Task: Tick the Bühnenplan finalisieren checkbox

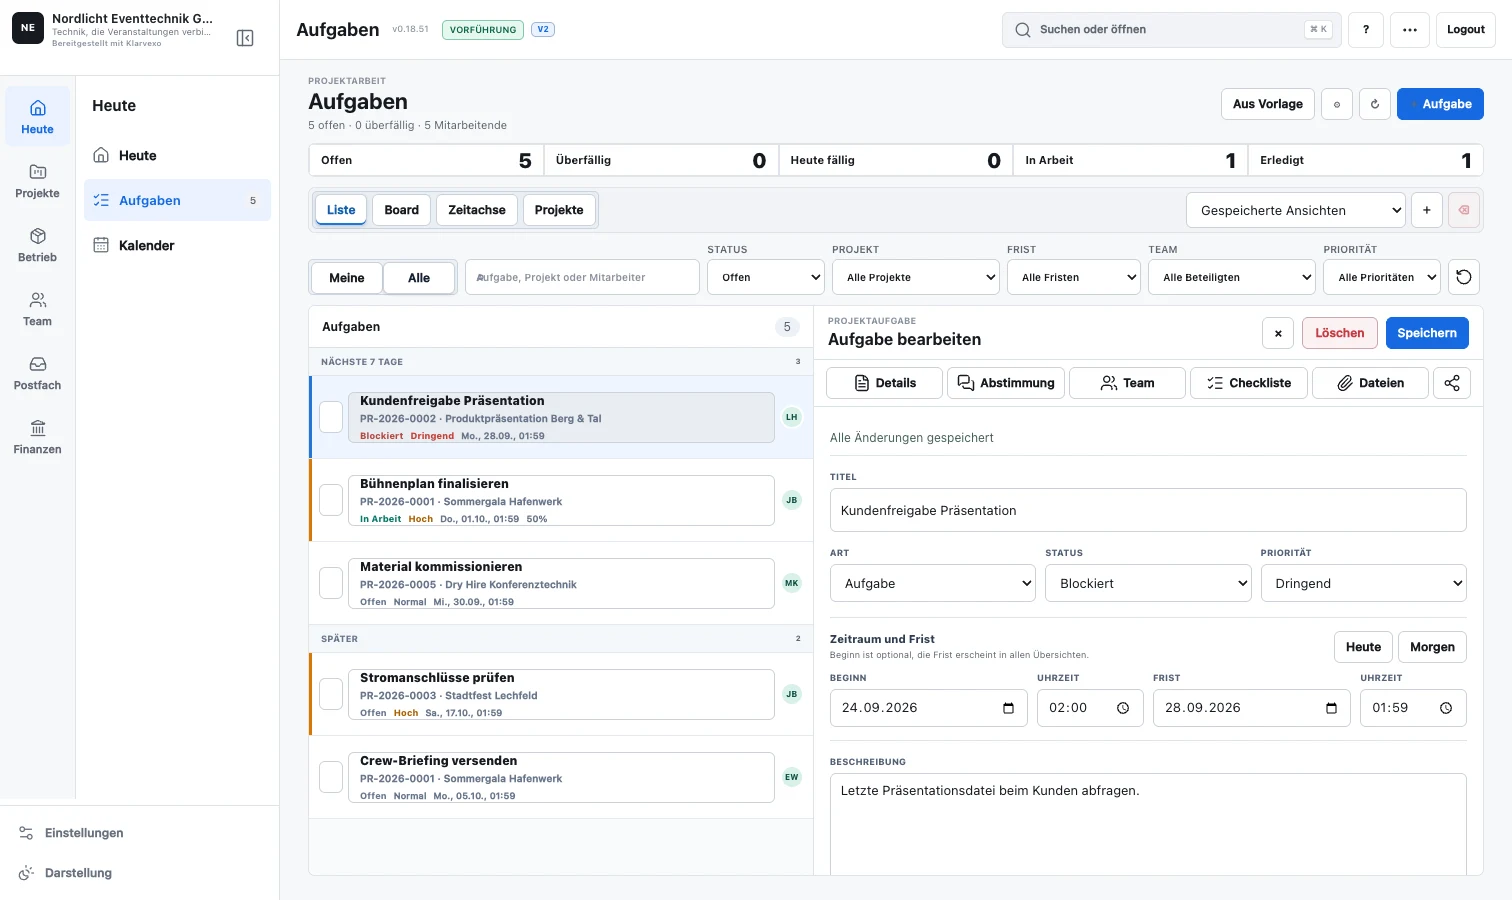Action: click(x=331, y=500)
